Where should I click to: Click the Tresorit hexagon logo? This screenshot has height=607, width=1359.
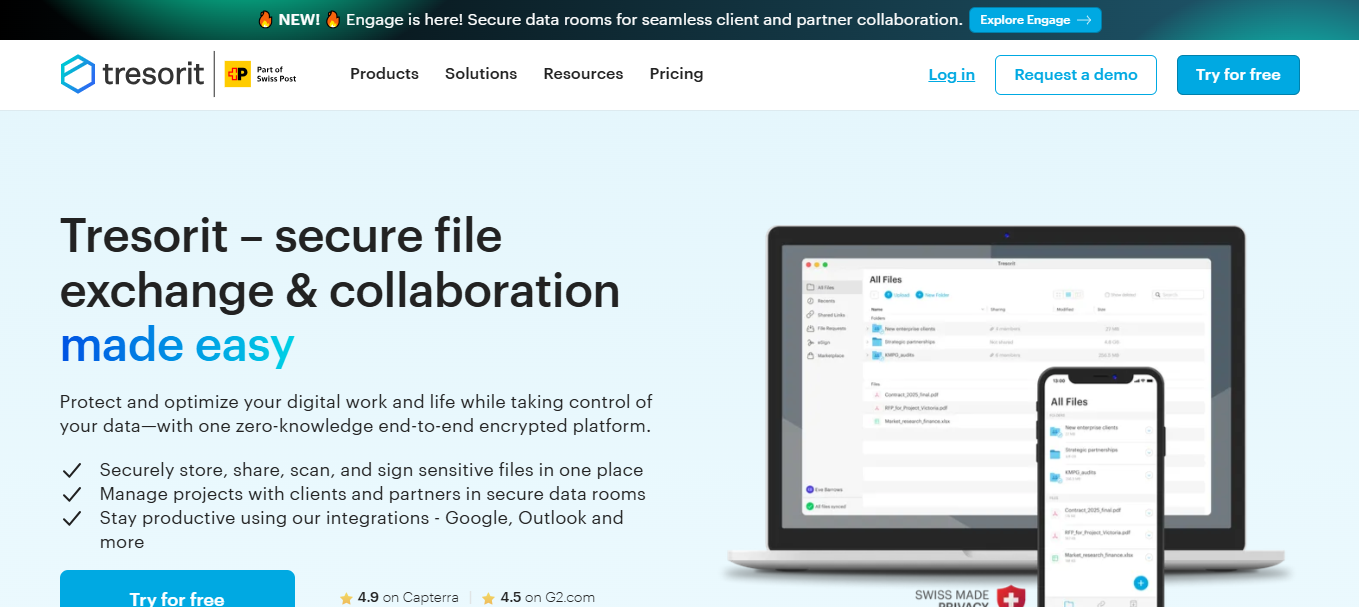[78, 75]
